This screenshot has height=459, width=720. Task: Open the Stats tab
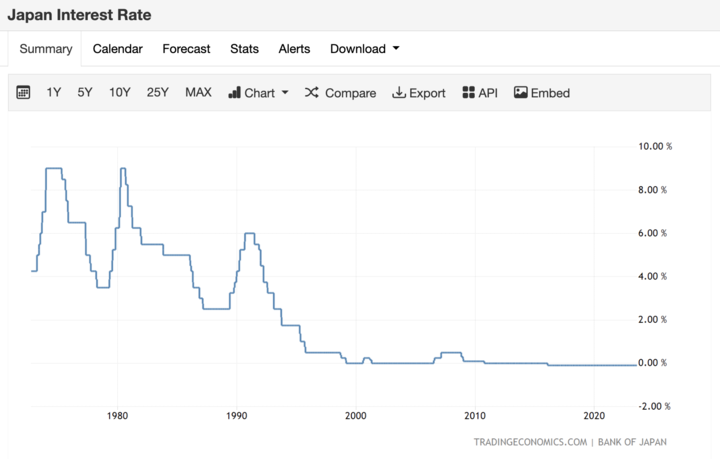(244, 49)
